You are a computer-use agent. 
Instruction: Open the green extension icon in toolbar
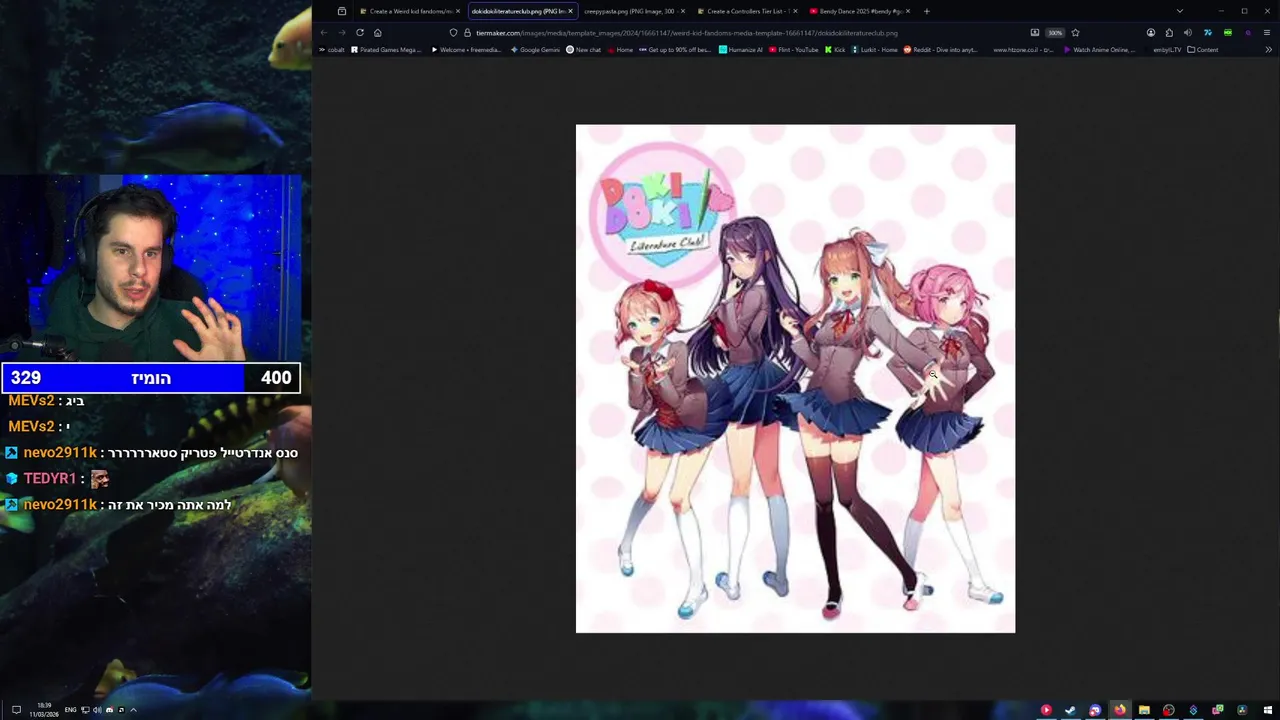point(1228,32)
